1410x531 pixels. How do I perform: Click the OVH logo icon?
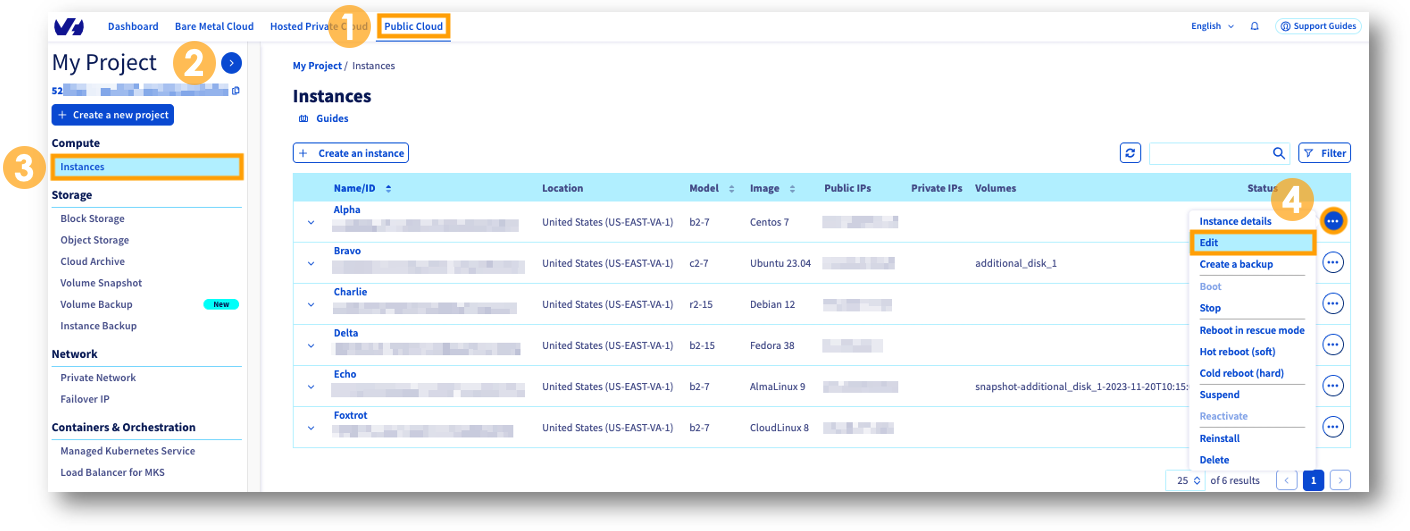[69, 26]
